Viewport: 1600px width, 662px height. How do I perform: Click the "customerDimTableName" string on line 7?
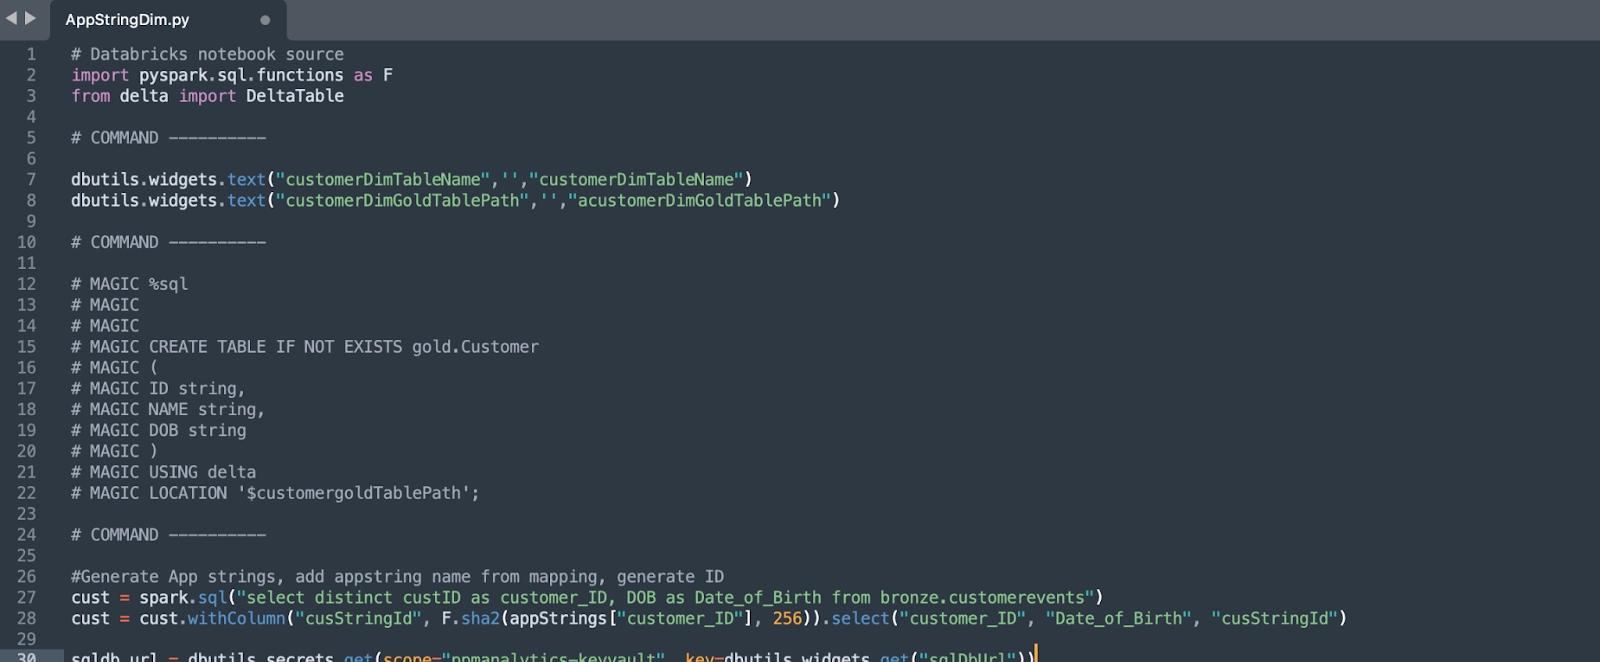coord(383,180)
